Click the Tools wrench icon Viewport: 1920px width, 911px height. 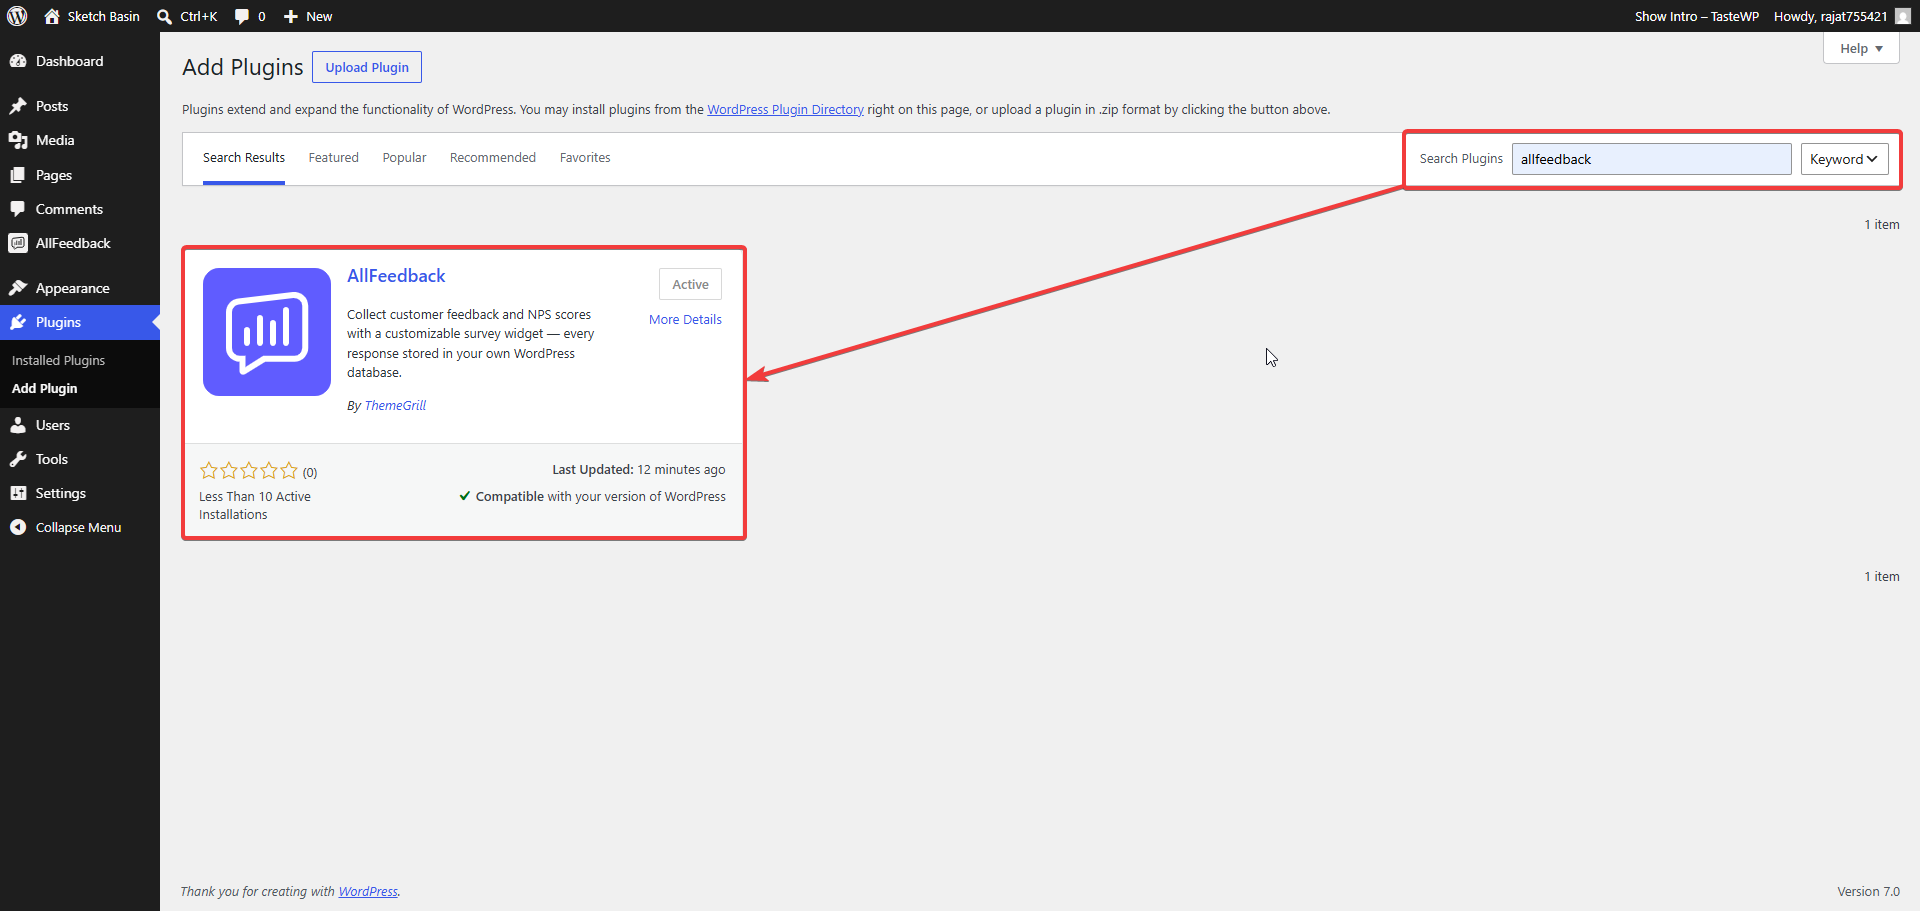coord(18,459)
